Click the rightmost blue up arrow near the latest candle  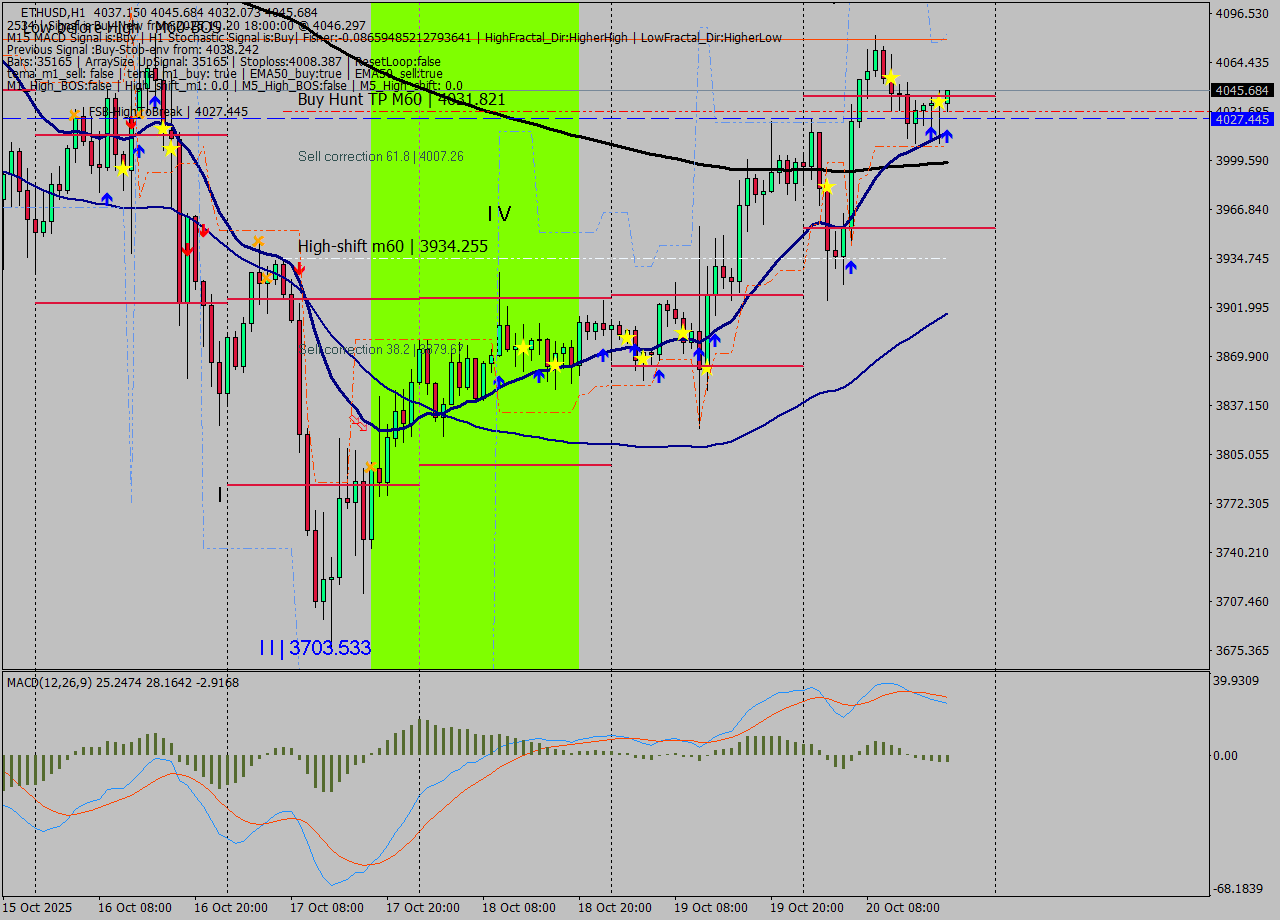(x=946, y=134)
